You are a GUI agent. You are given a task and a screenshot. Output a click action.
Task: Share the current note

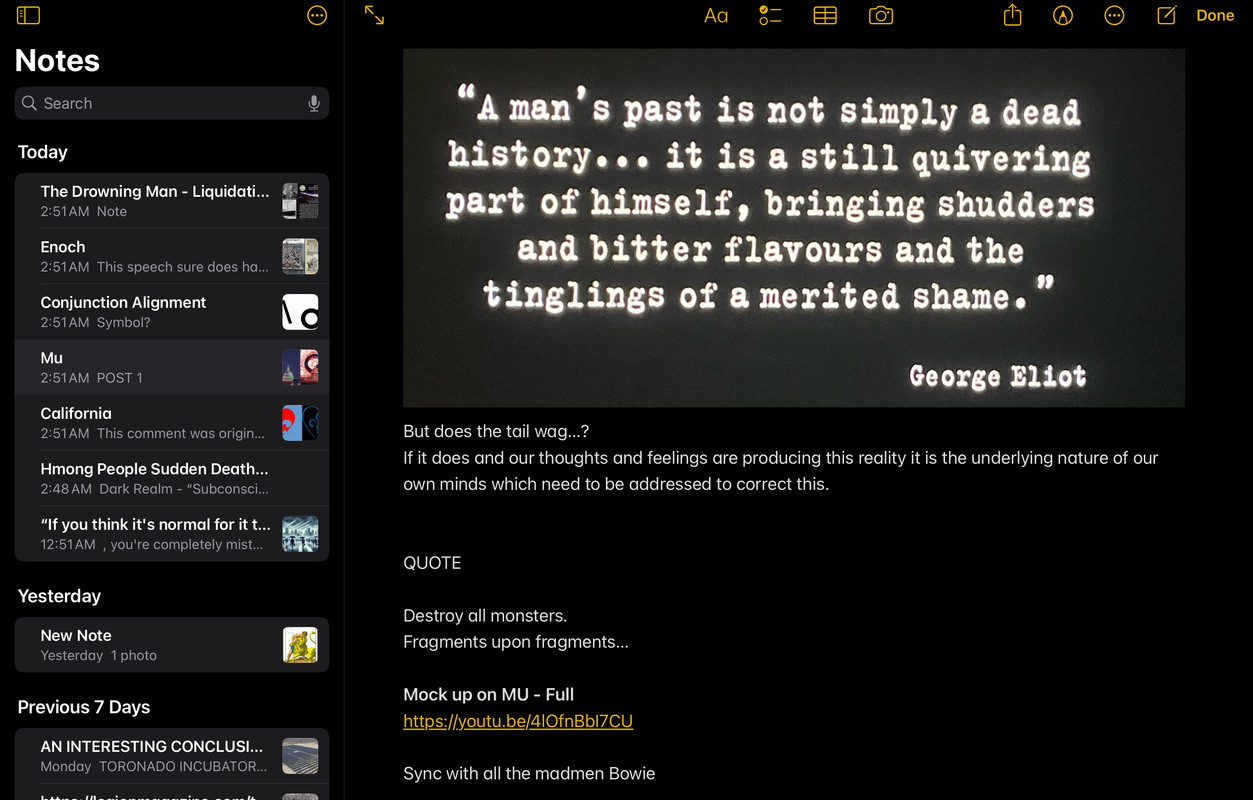1012,15
